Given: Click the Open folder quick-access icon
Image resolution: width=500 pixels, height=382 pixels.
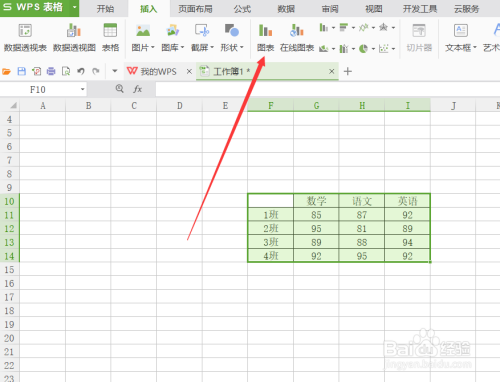Looking at the screenshot, I should (x=6, y=71).
